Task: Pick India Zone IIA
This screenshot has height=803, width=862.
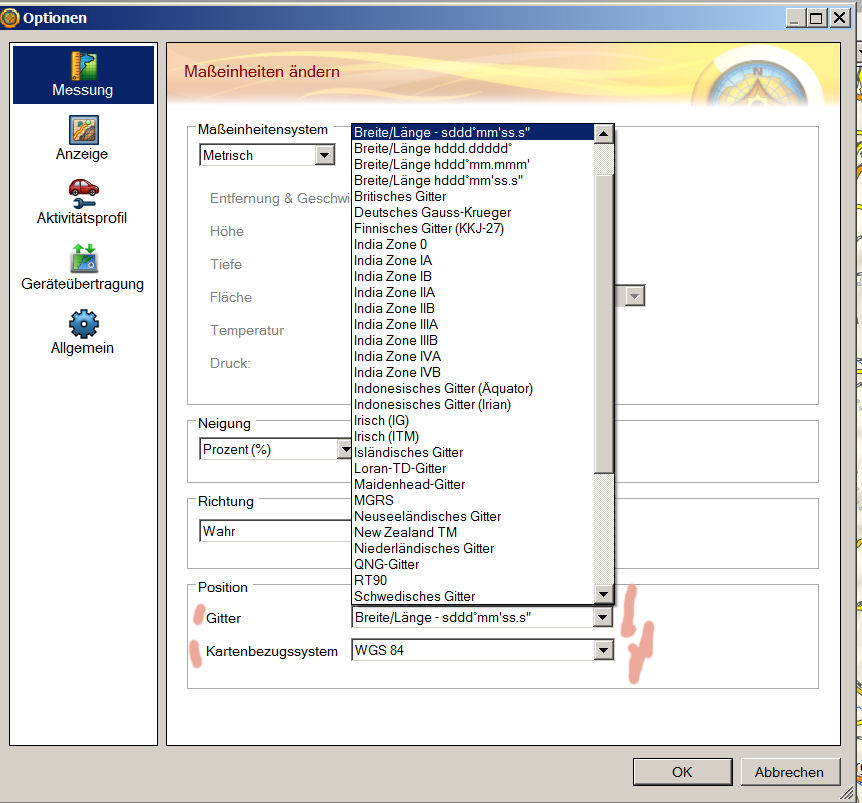Action: (x=473, y=292)
